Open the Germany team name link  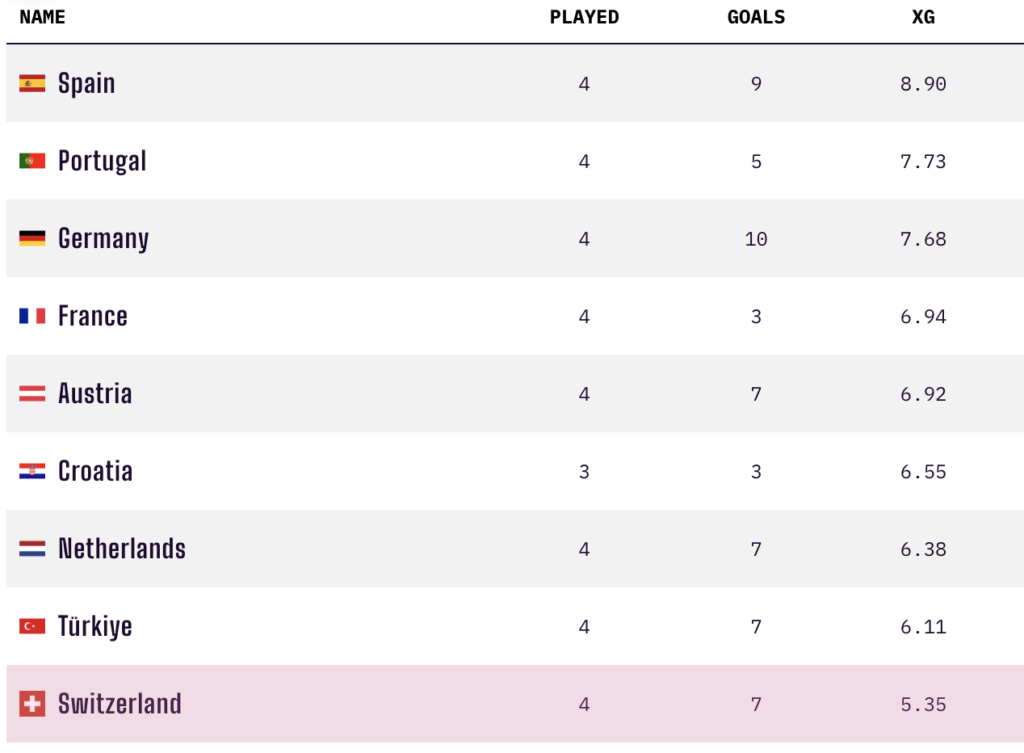pos(103,239)
